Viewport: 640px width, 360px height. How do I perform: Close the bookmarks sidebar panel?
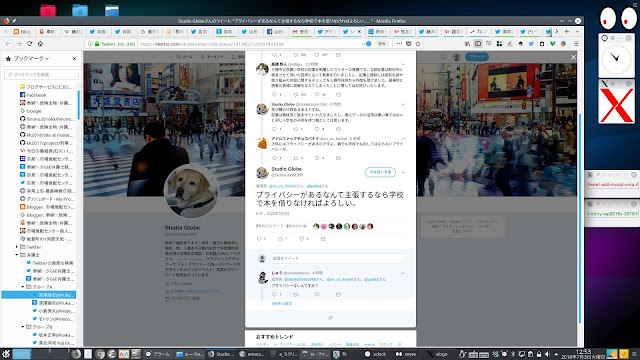coord(74,59)
